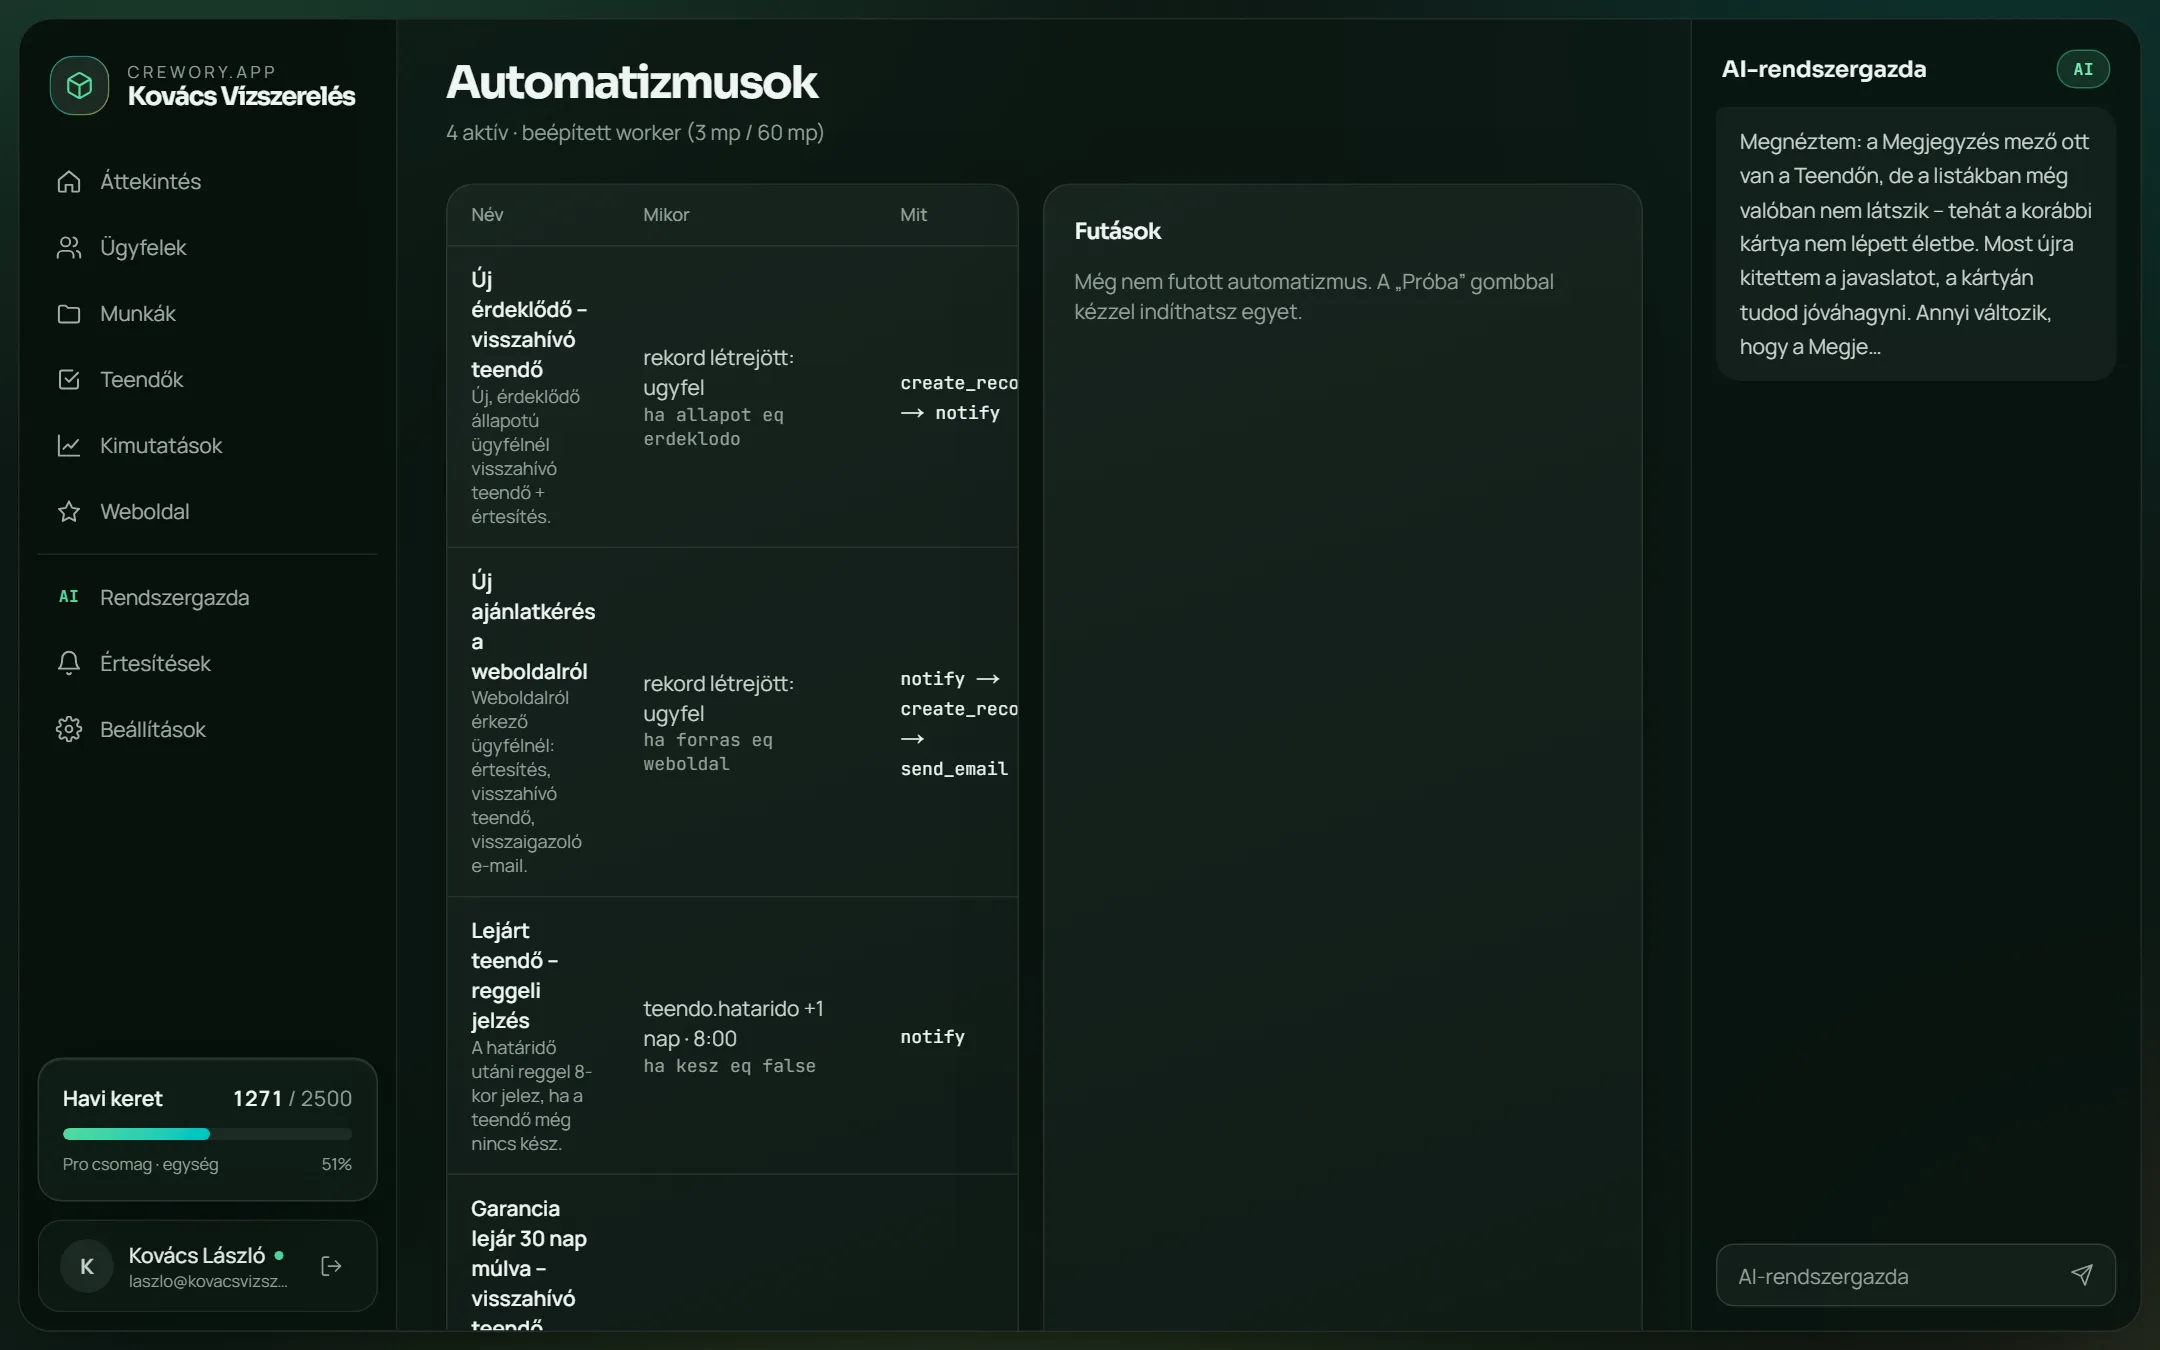Click the Havi keret progress bar

click(x=207, y=1134)
